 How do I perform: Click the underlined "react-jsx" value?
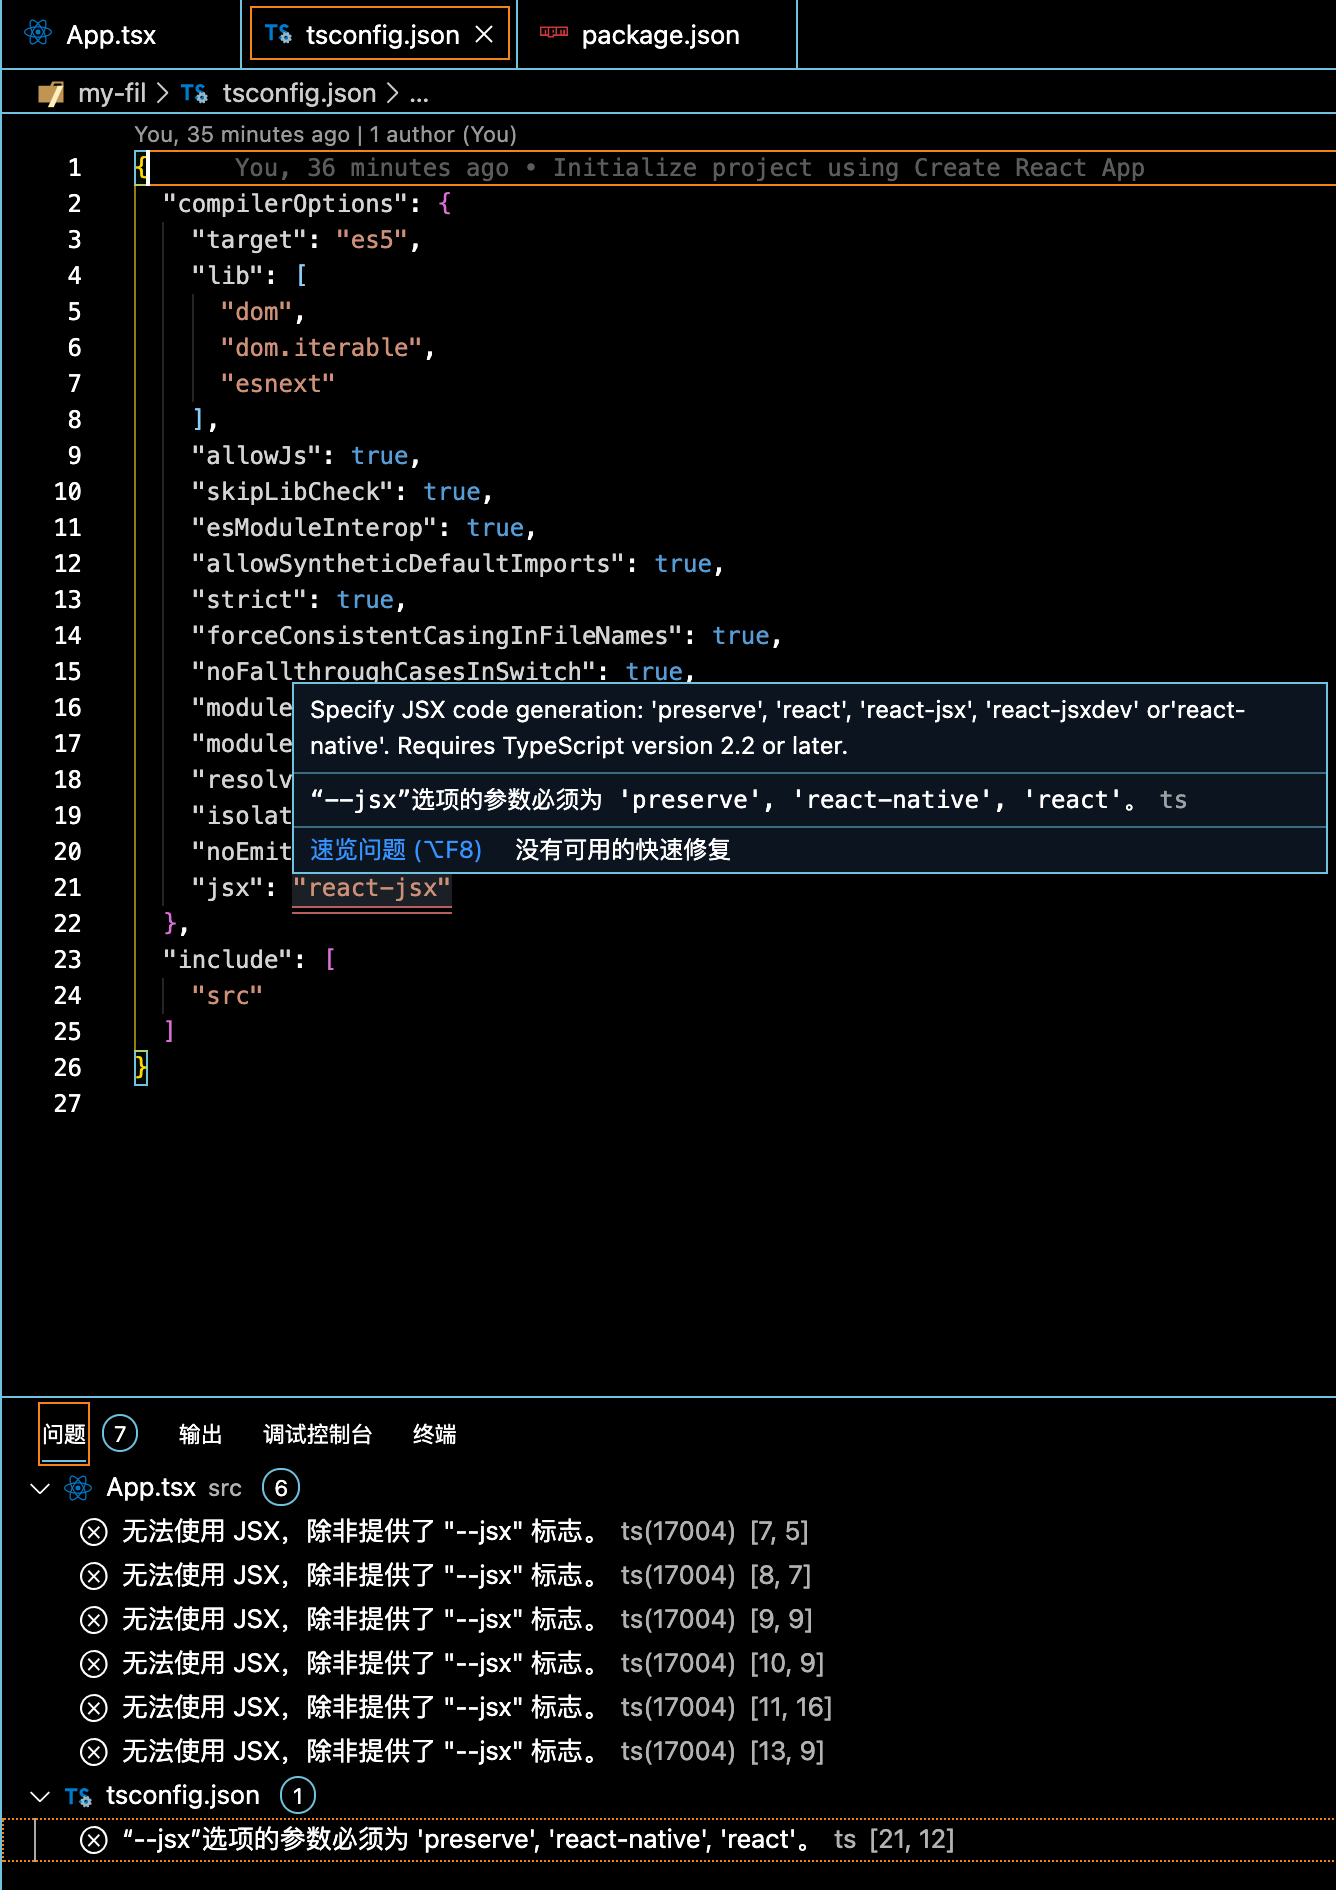[x=372, y=887]
